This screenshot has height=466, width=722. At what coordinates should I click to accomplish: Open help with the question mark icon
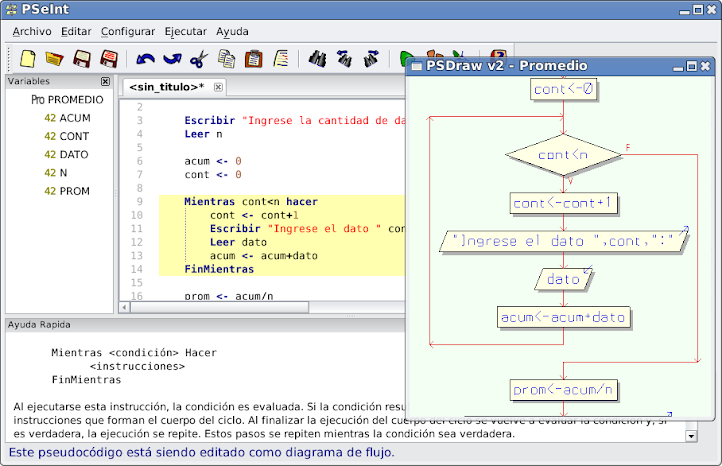pos(498,55)
